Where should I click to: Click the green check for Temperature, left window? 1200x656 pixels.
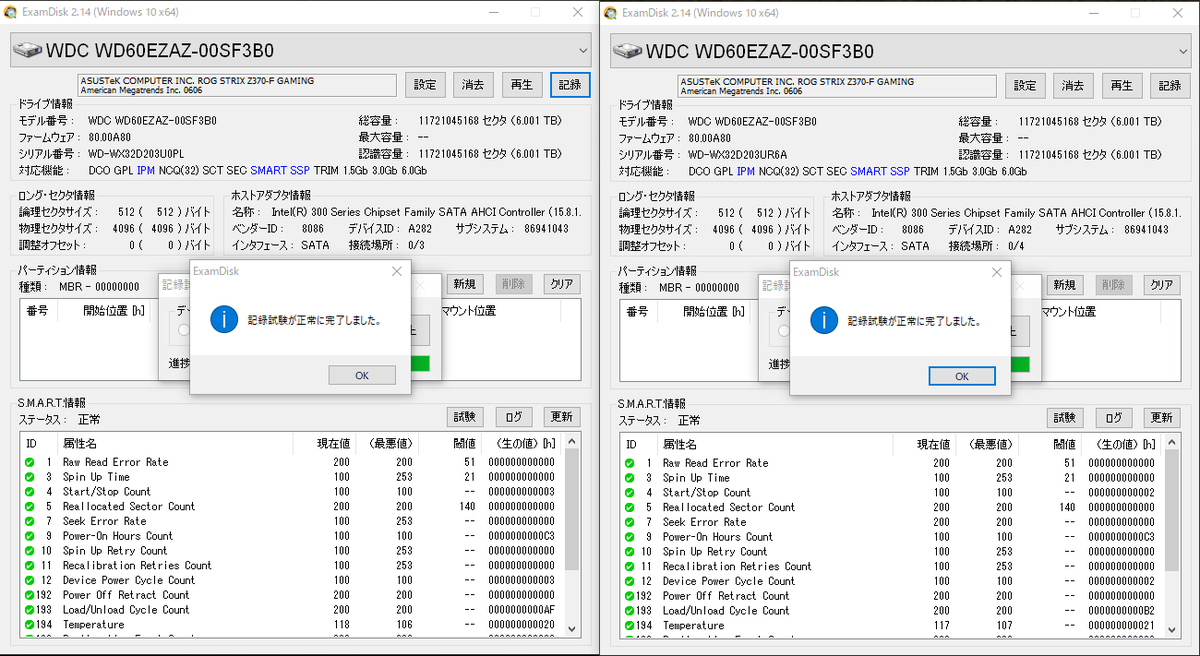coord(30,625)
